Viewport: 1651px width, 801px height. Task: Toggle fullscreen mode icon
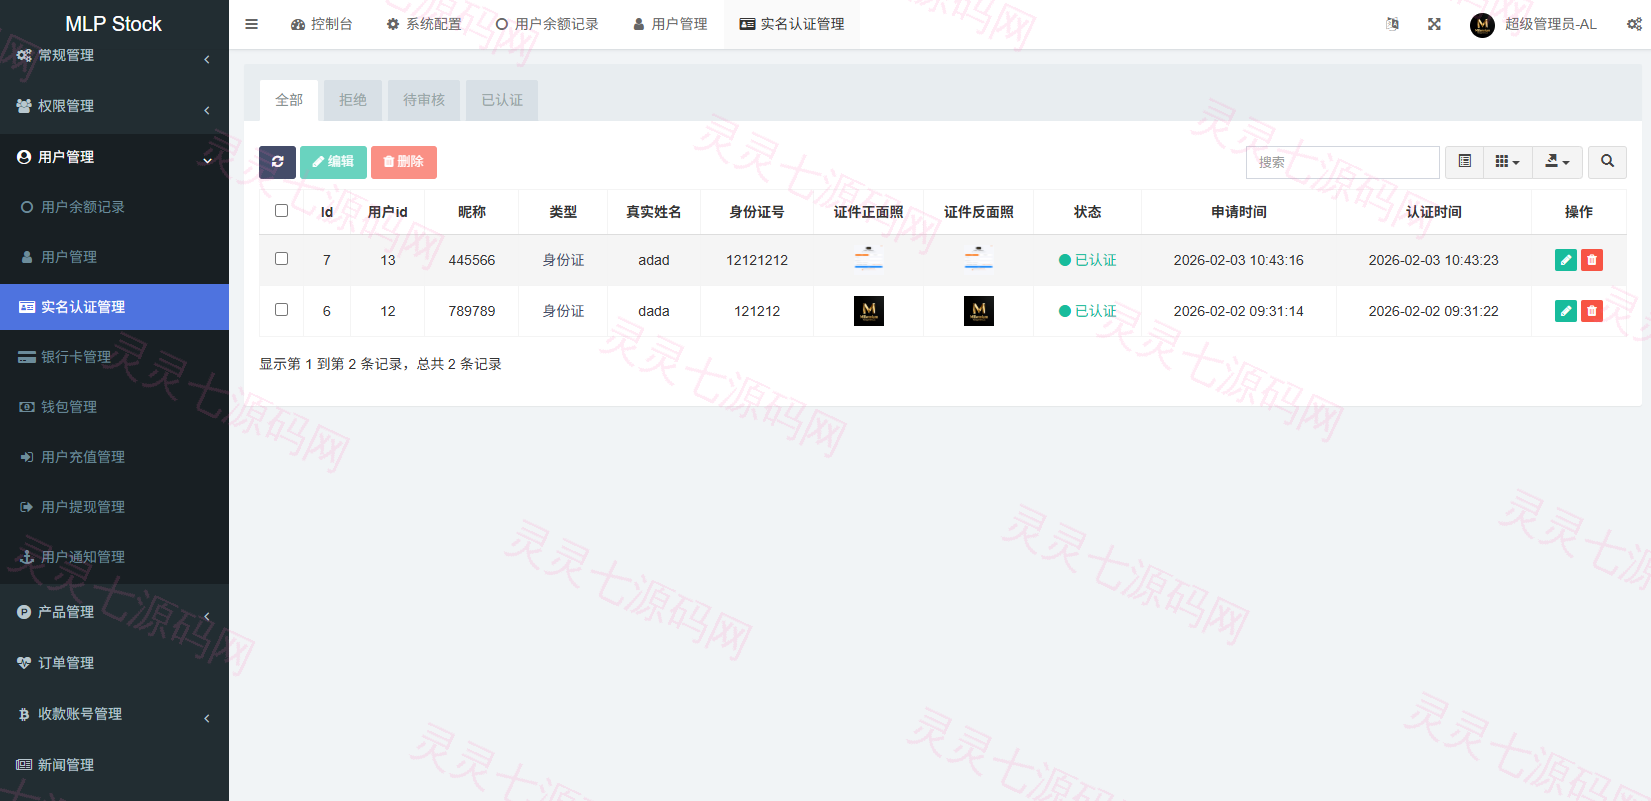coord(1434,24)
